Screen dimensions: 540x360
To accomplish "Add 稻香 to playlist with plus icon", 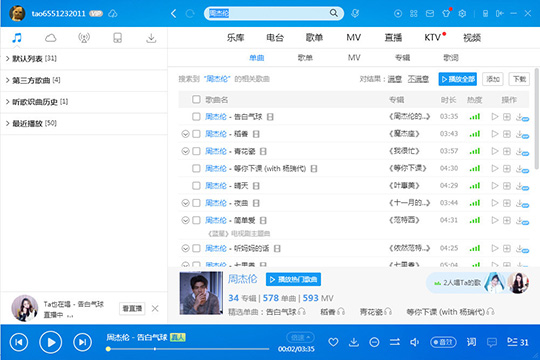I will tap(507, 134).
